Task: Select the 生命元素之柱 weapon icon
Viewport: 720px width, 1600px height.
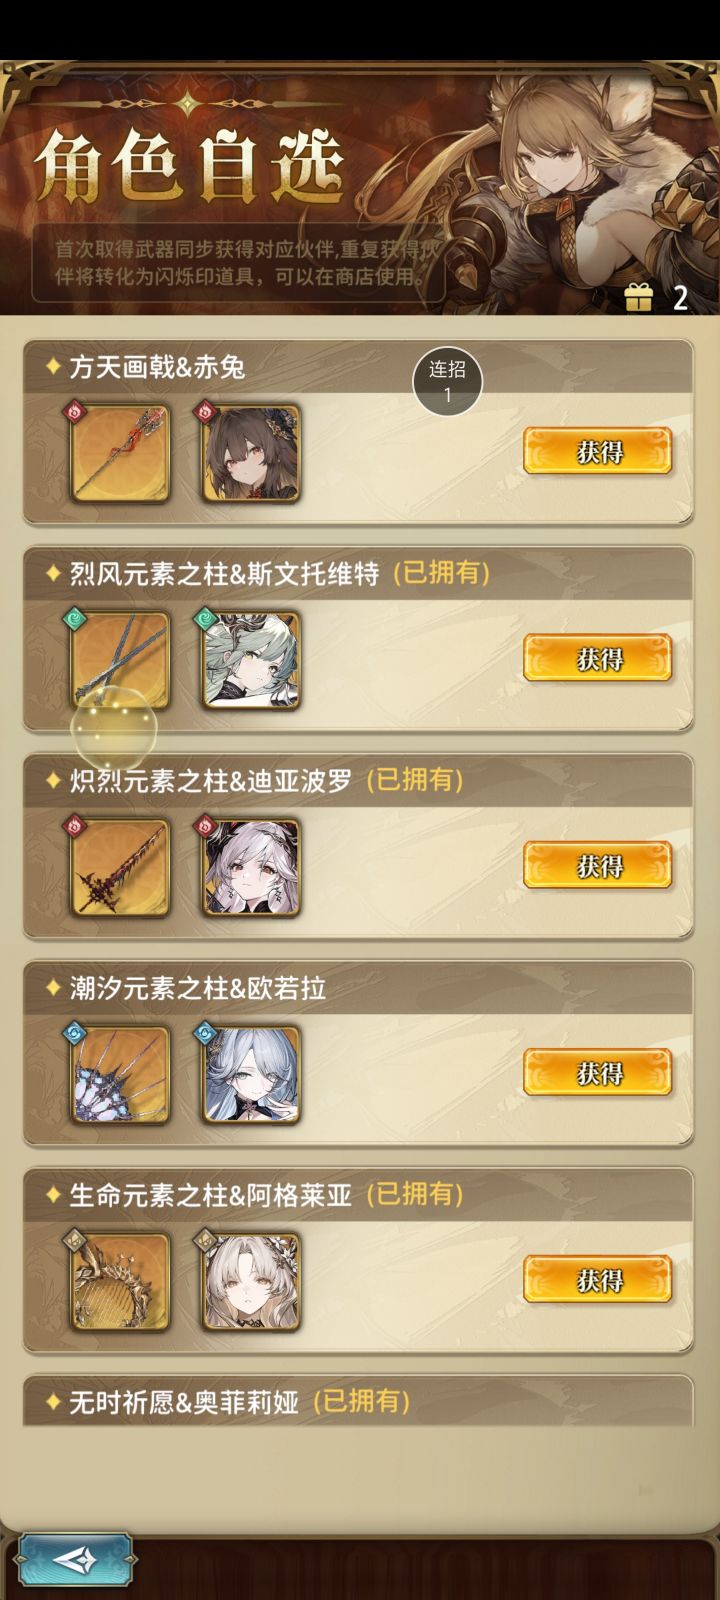Action: click(120, 1281)
